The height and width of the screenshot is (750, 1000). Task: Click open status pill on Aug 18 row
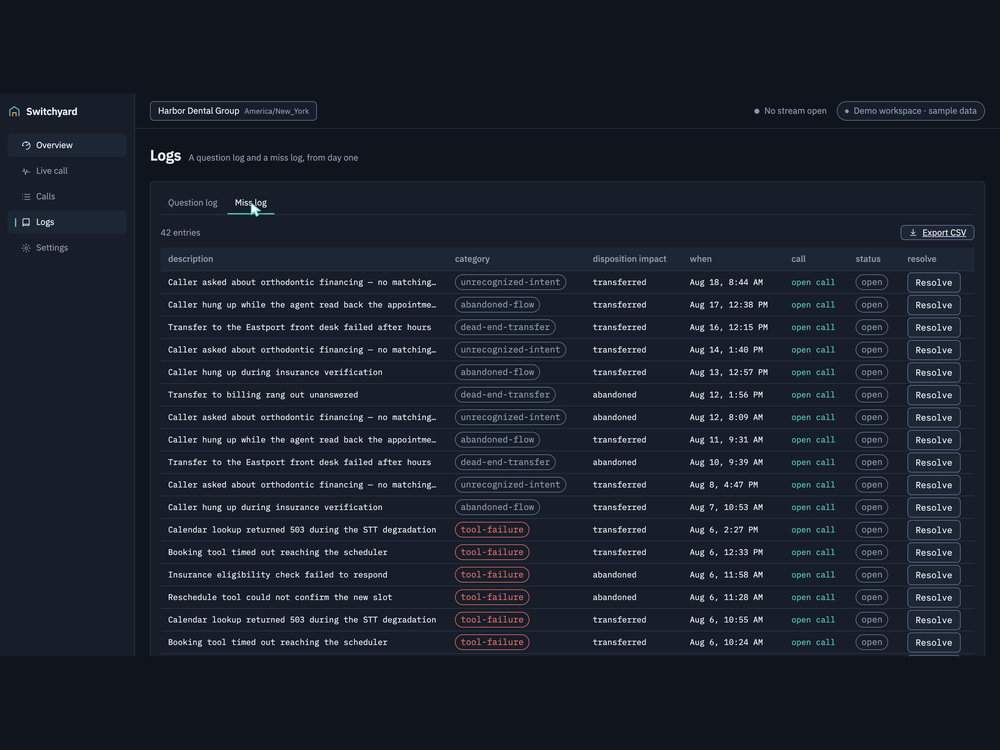tap(872, 283)
